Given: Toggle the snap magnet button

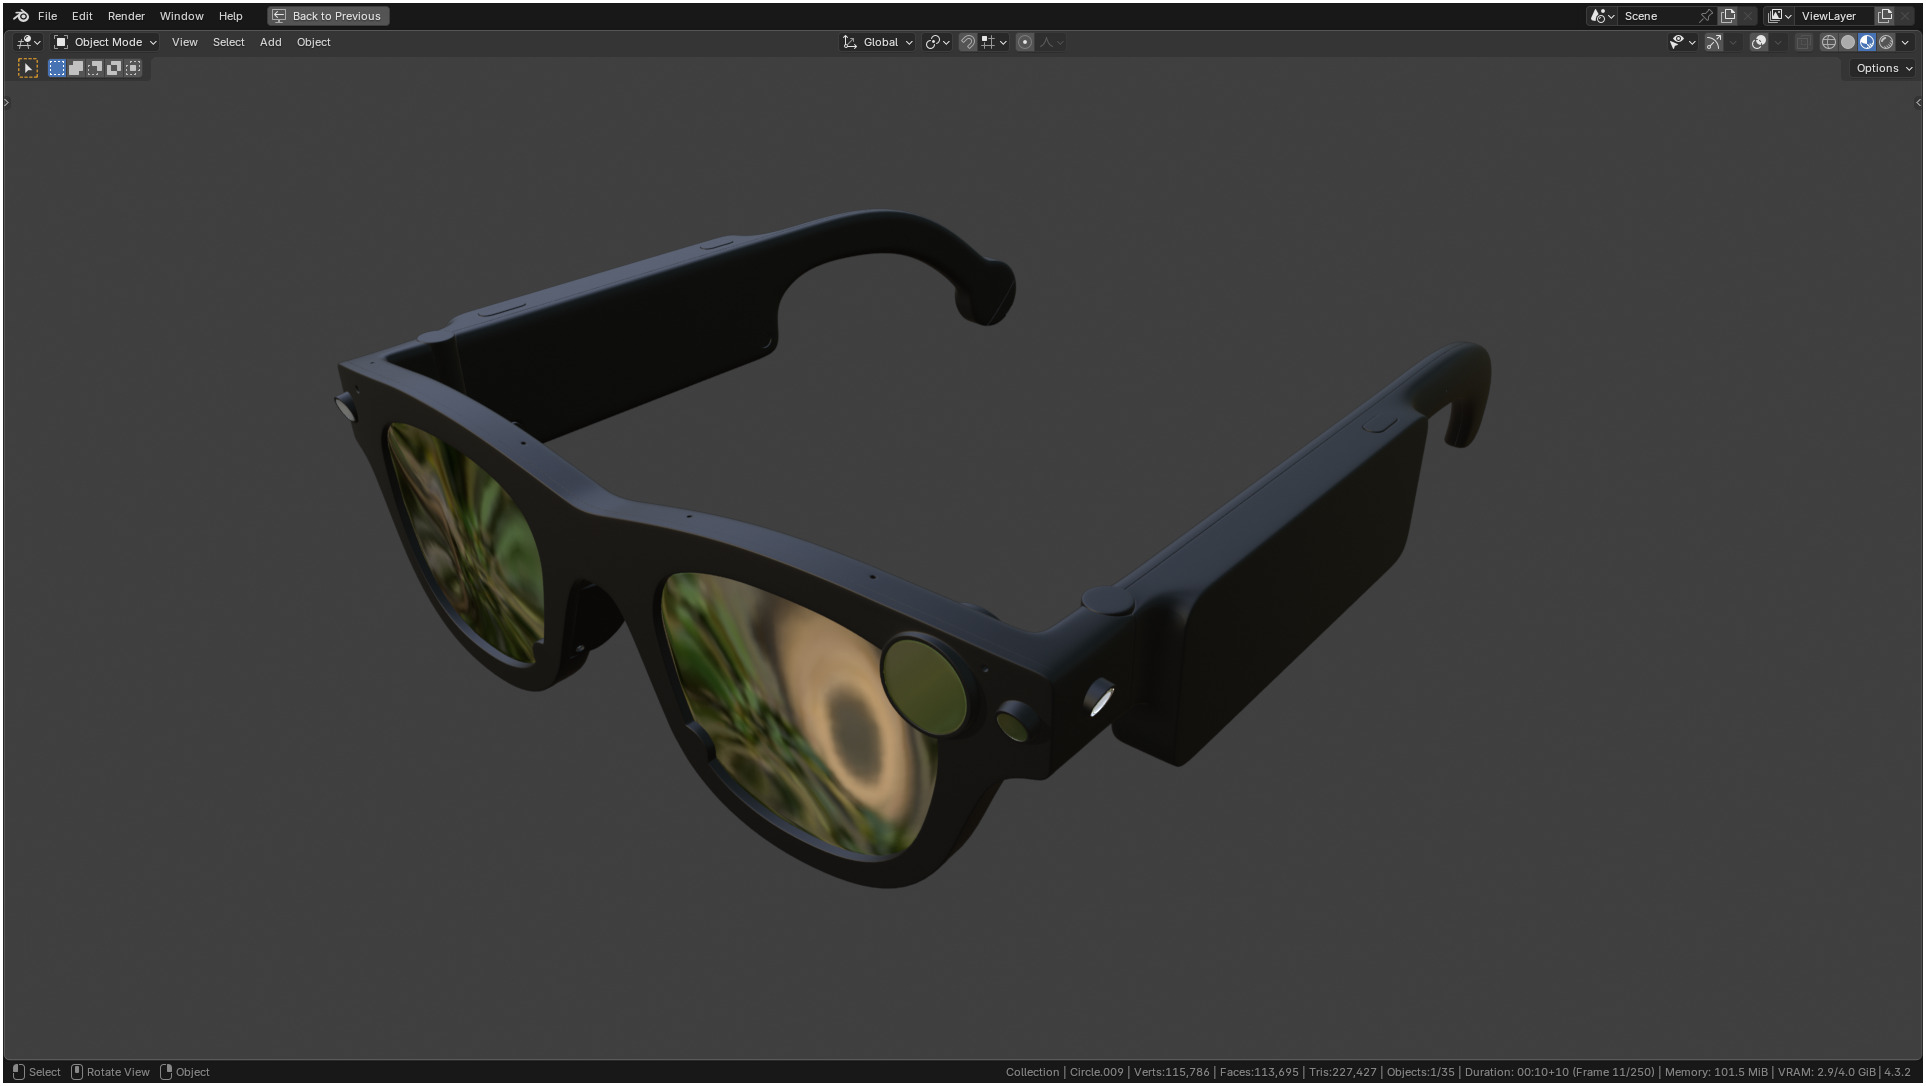Looking at the screenshot, I should coord(967,42).
